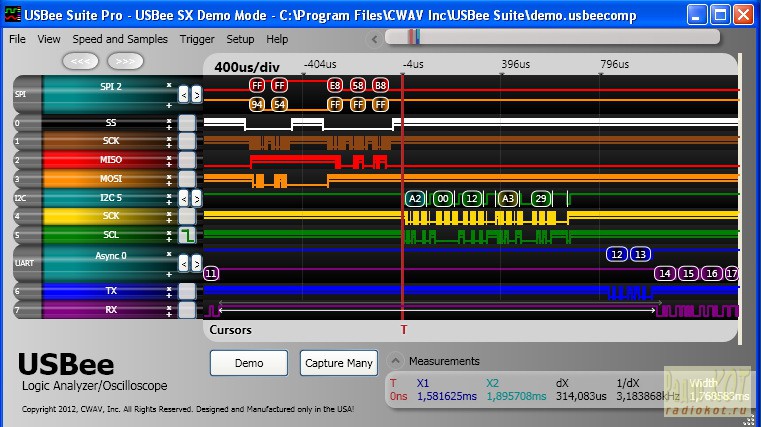761x427 pixels.
Task: Click the <<< pan left button
Action: (81, 61)
